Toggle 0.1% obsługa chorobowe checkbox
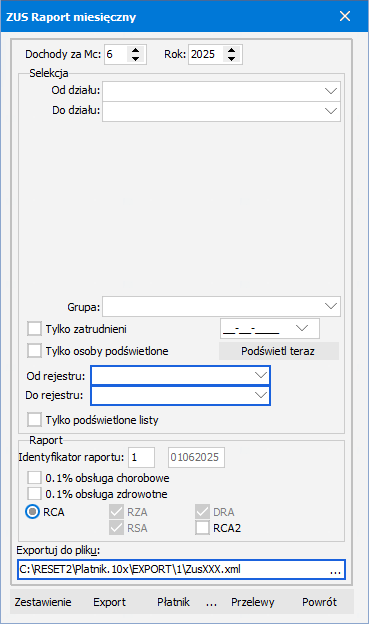The width and height of the screenshot is (369, 624). coord(34,478)
